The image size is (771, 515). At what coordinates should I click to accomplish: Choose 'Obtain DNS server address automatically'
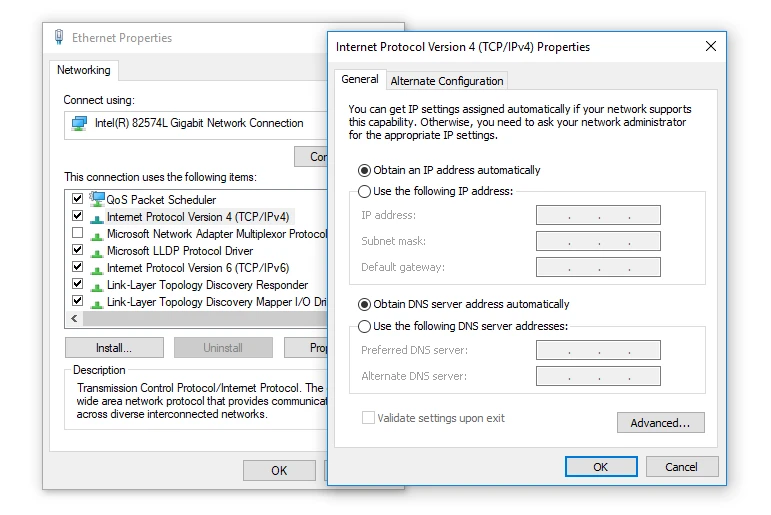click(x=364, y=304)
